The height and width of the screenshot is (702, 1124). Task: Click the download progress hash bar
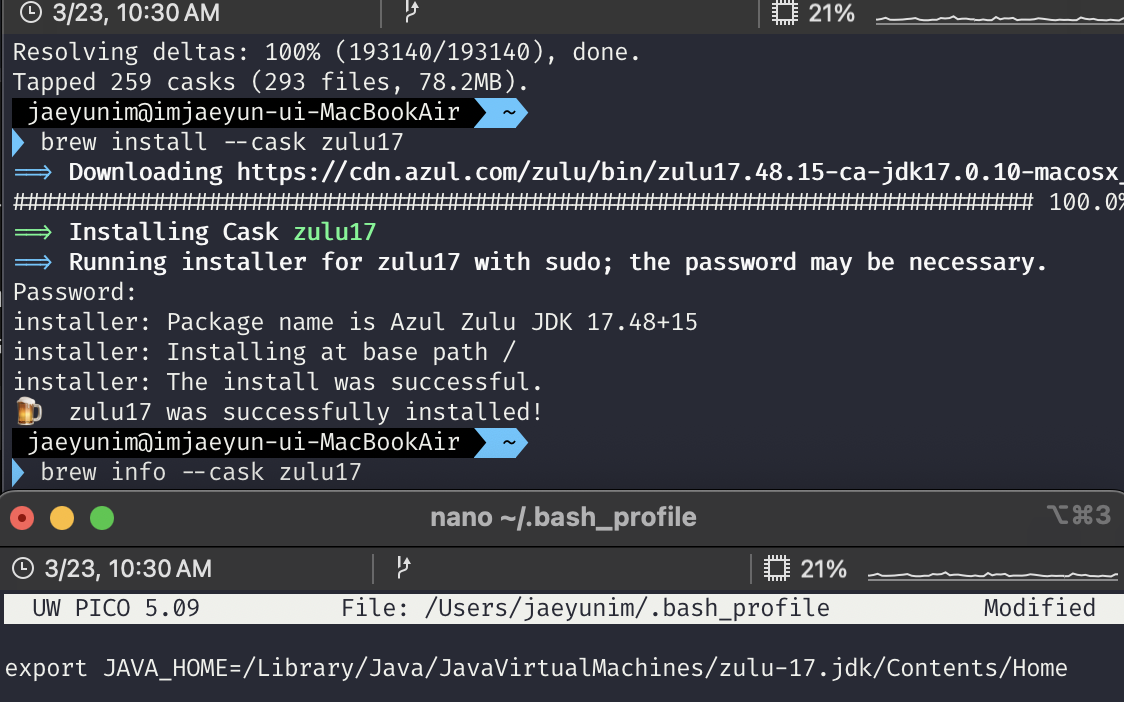click(x=523, y=202)
